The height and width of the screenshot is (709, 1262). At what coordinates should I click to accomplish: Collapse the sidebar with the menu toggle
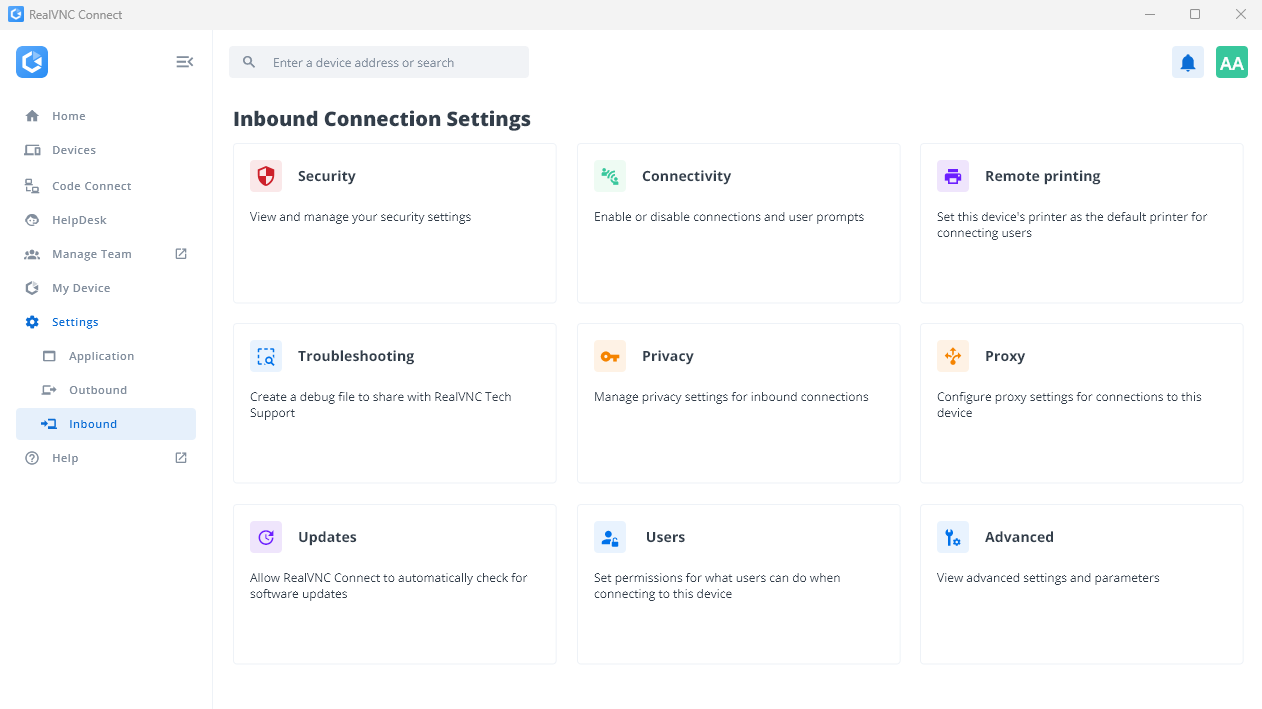pyautogui.click(x=184, y=62)
